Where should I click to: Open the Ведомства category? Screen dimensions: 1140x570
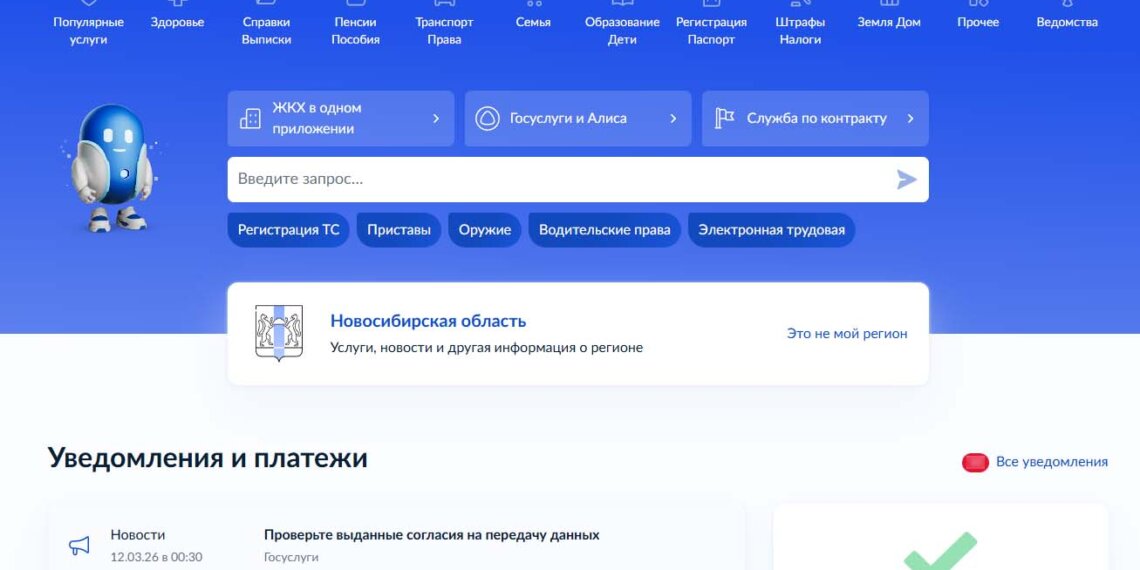(1067, 22)
